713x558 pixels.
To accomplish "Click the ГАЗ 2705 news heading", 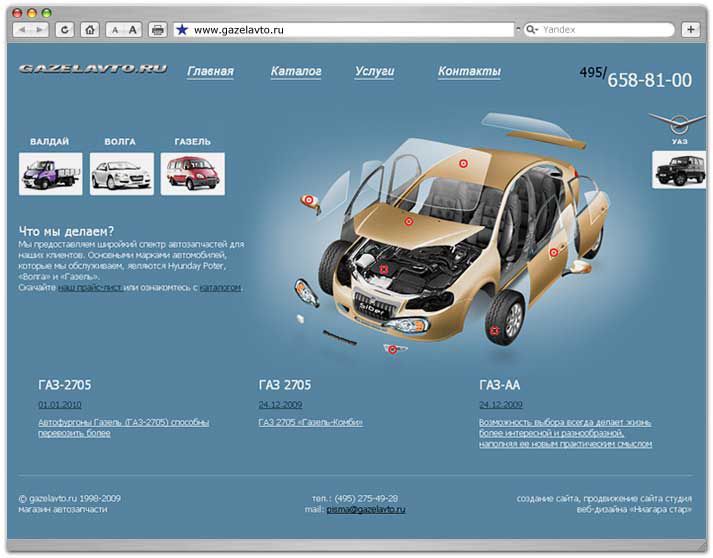I will coord(285,385).
